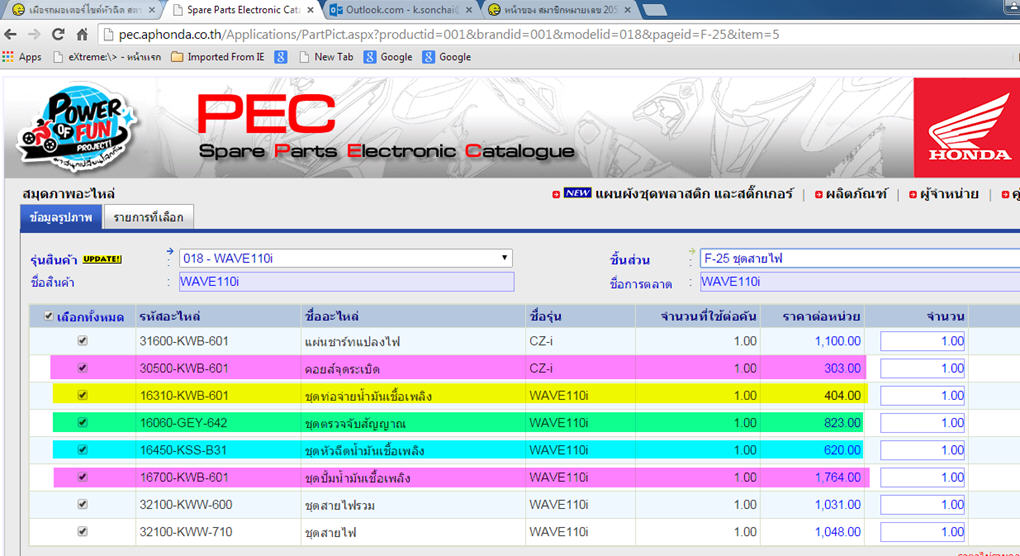
Task: Open the first Google bookmark
Action: (x=388, y=57)
